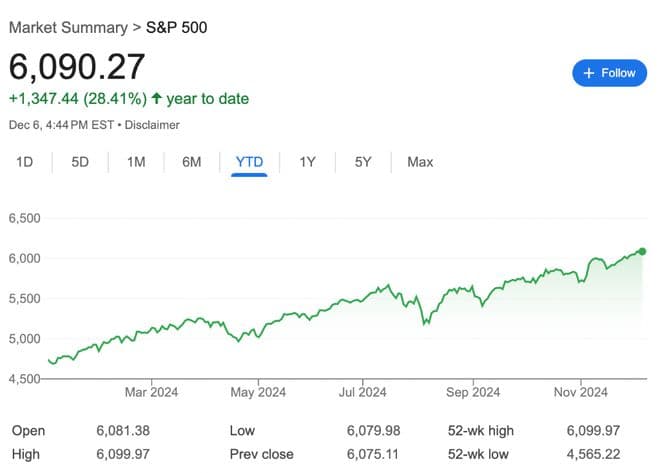Viewport: 660px width, 473px height.
Task: Switch to the 6M range tab
Action: point(192,161)
